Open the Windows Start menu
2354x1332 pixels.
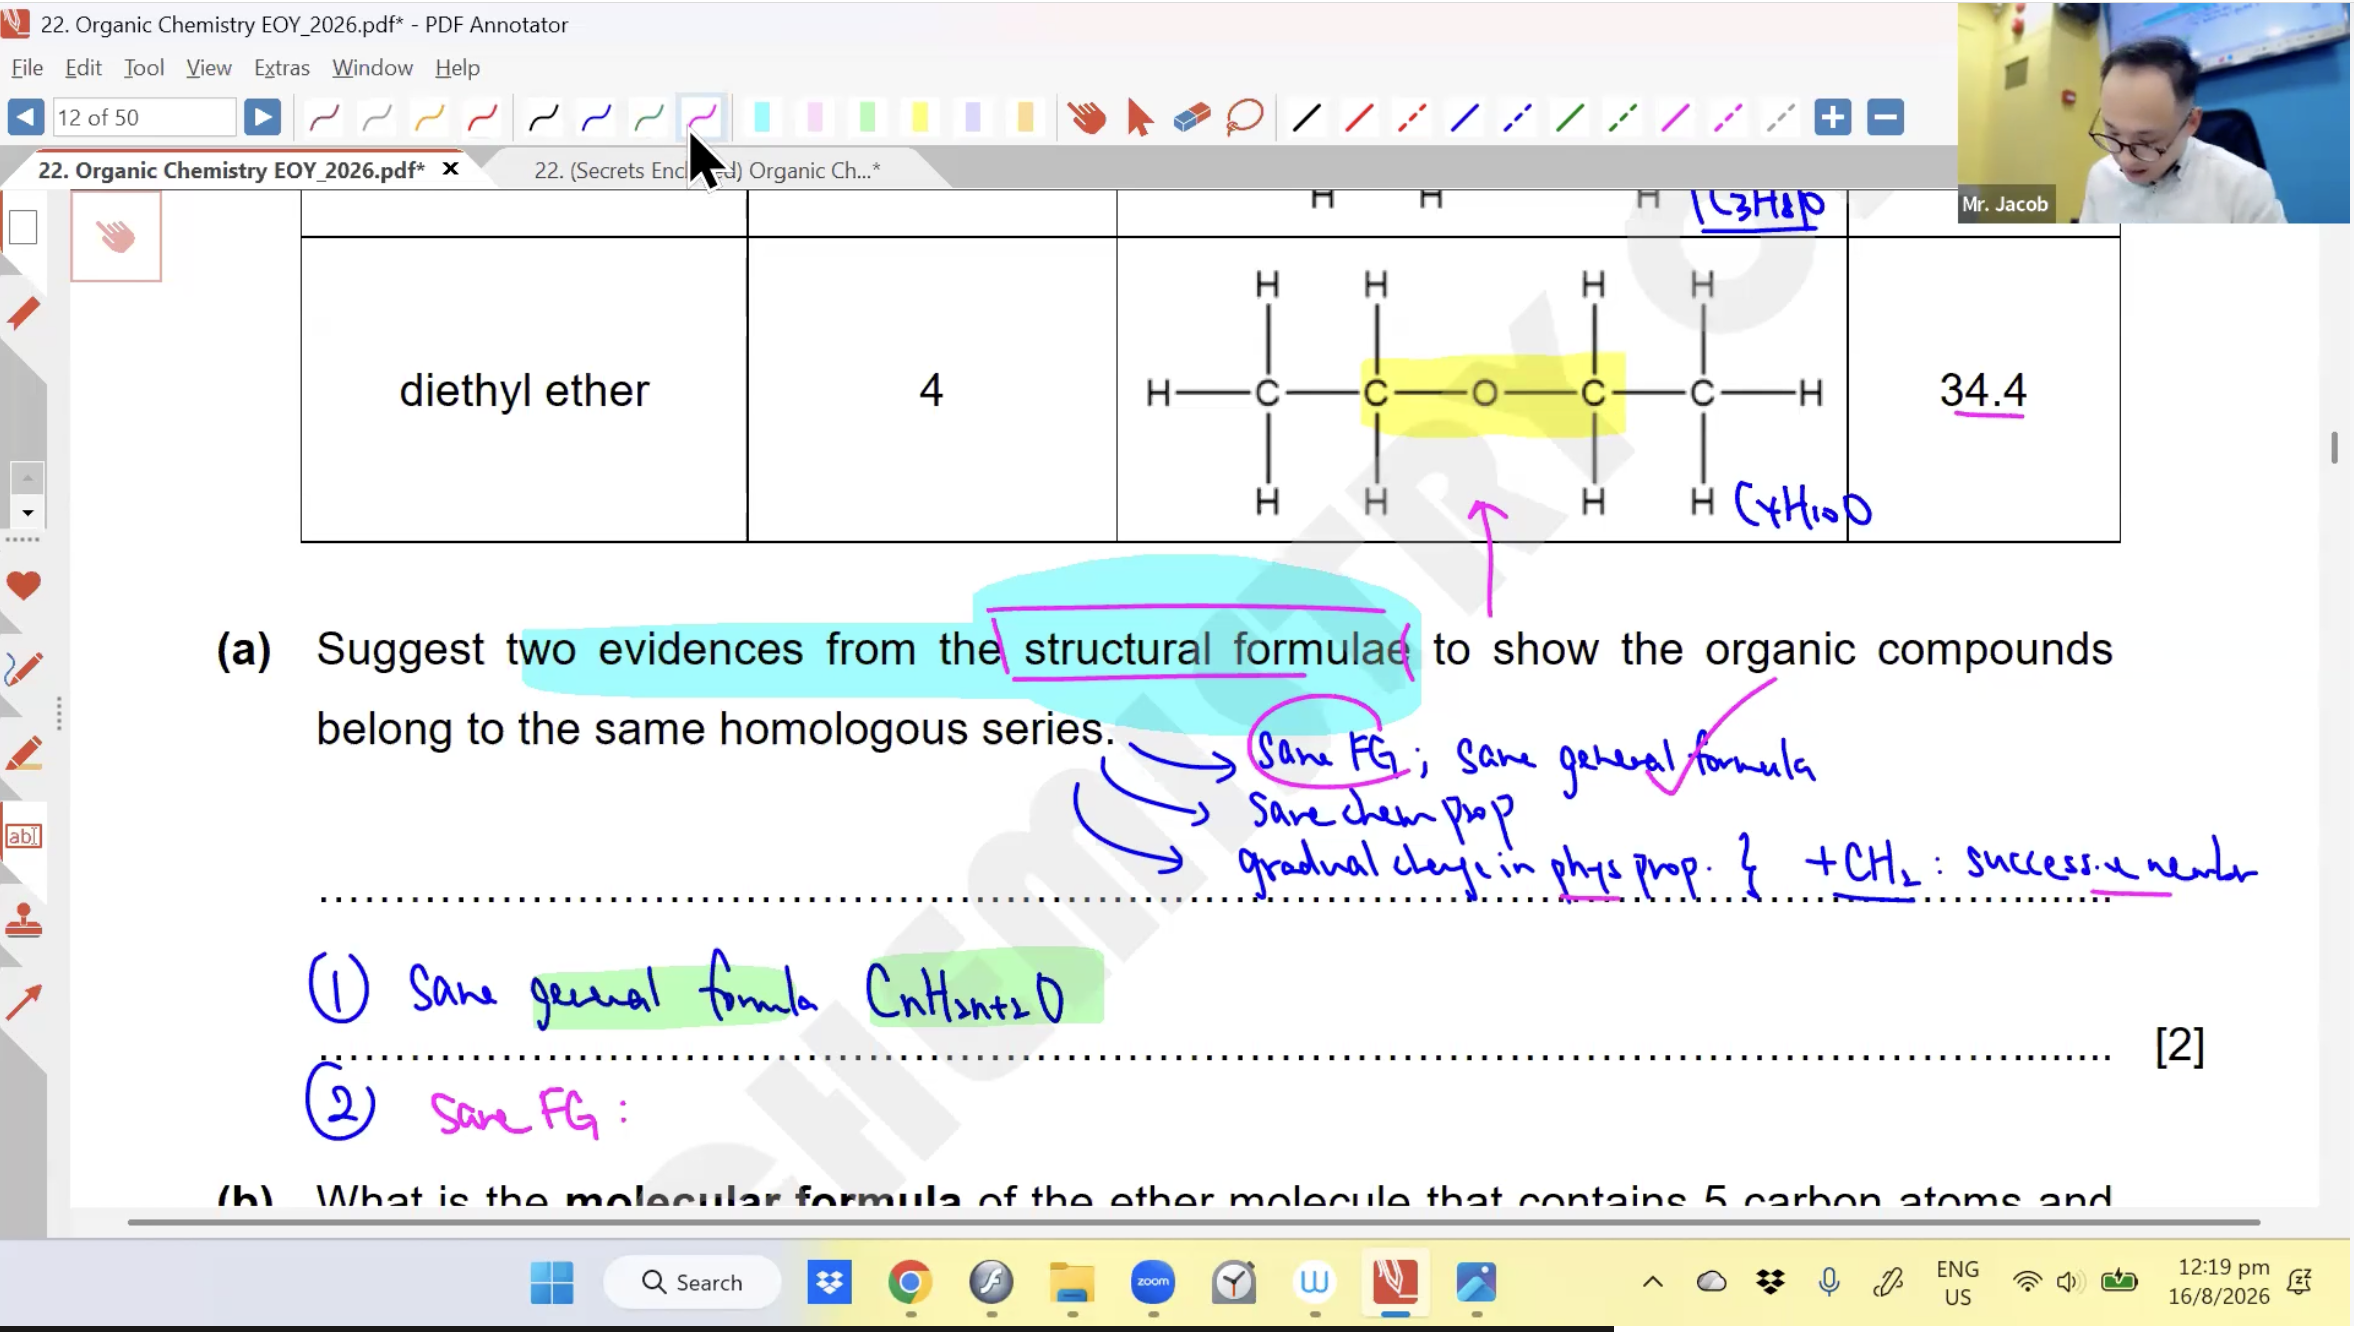[552, 1282]
